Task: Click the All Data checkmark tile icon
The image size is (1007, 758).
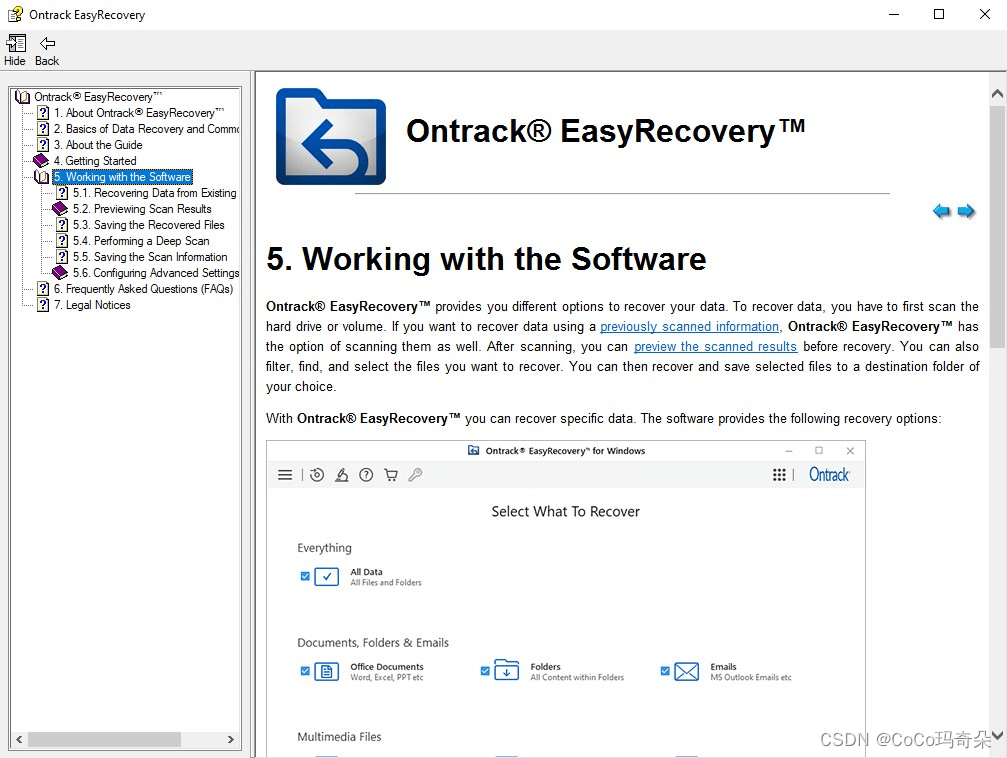Action: [x=327, y=576]
